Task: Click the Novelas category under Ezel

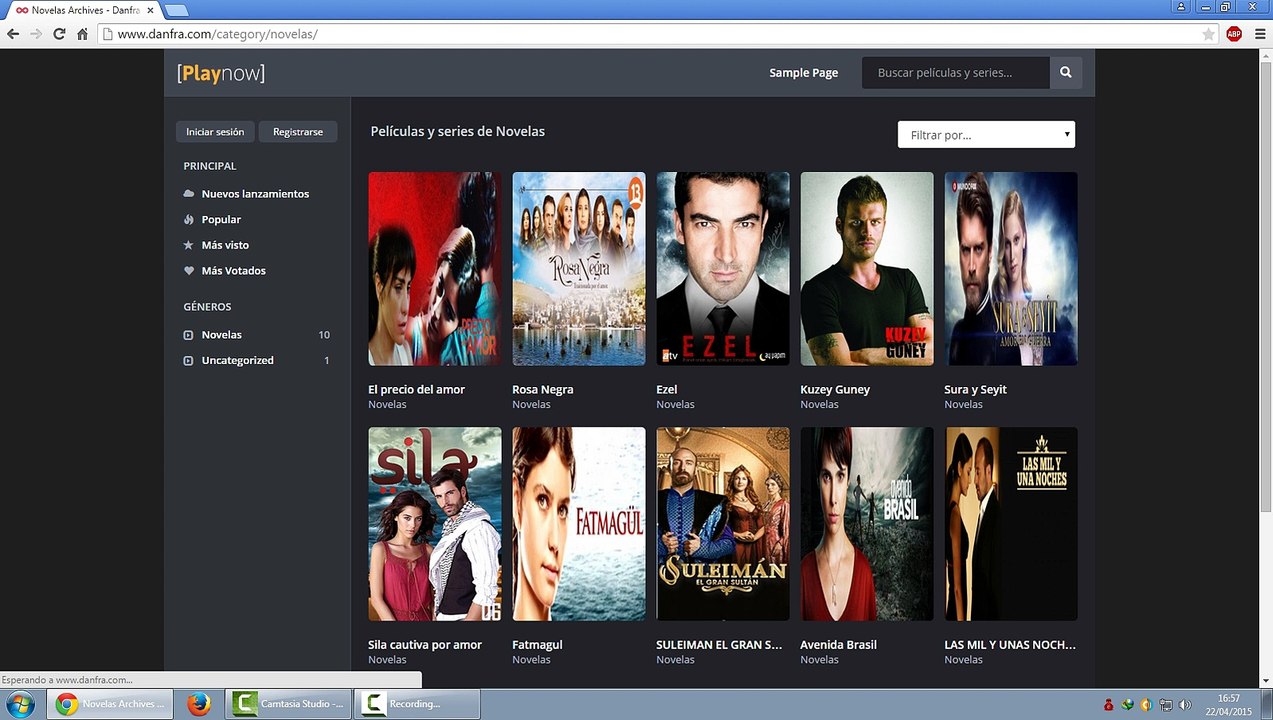Action: pos(675,405)
